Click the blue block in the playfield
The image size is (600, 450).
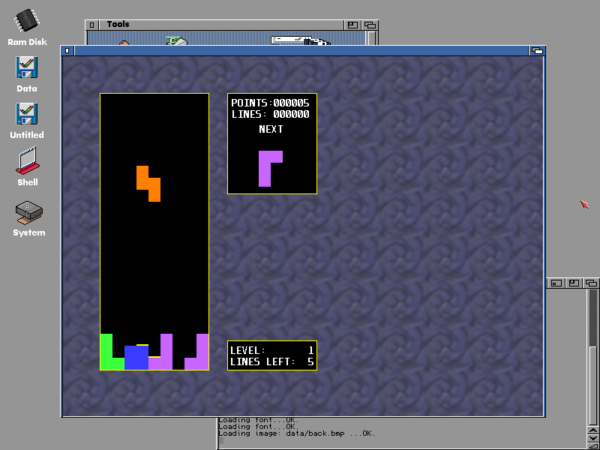[136, 357]
